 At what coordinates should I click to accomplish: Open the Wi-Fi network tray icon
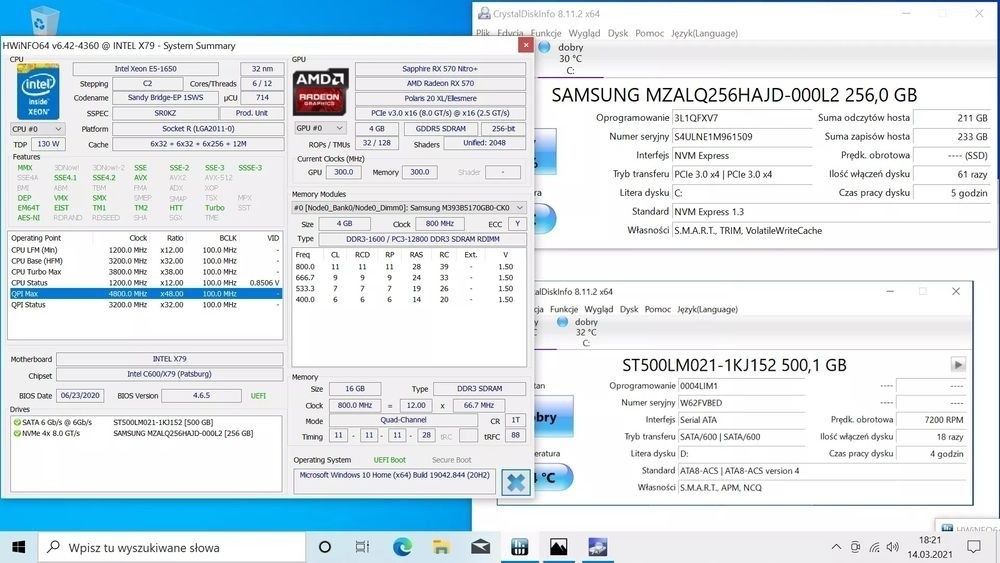click(874, 547)
